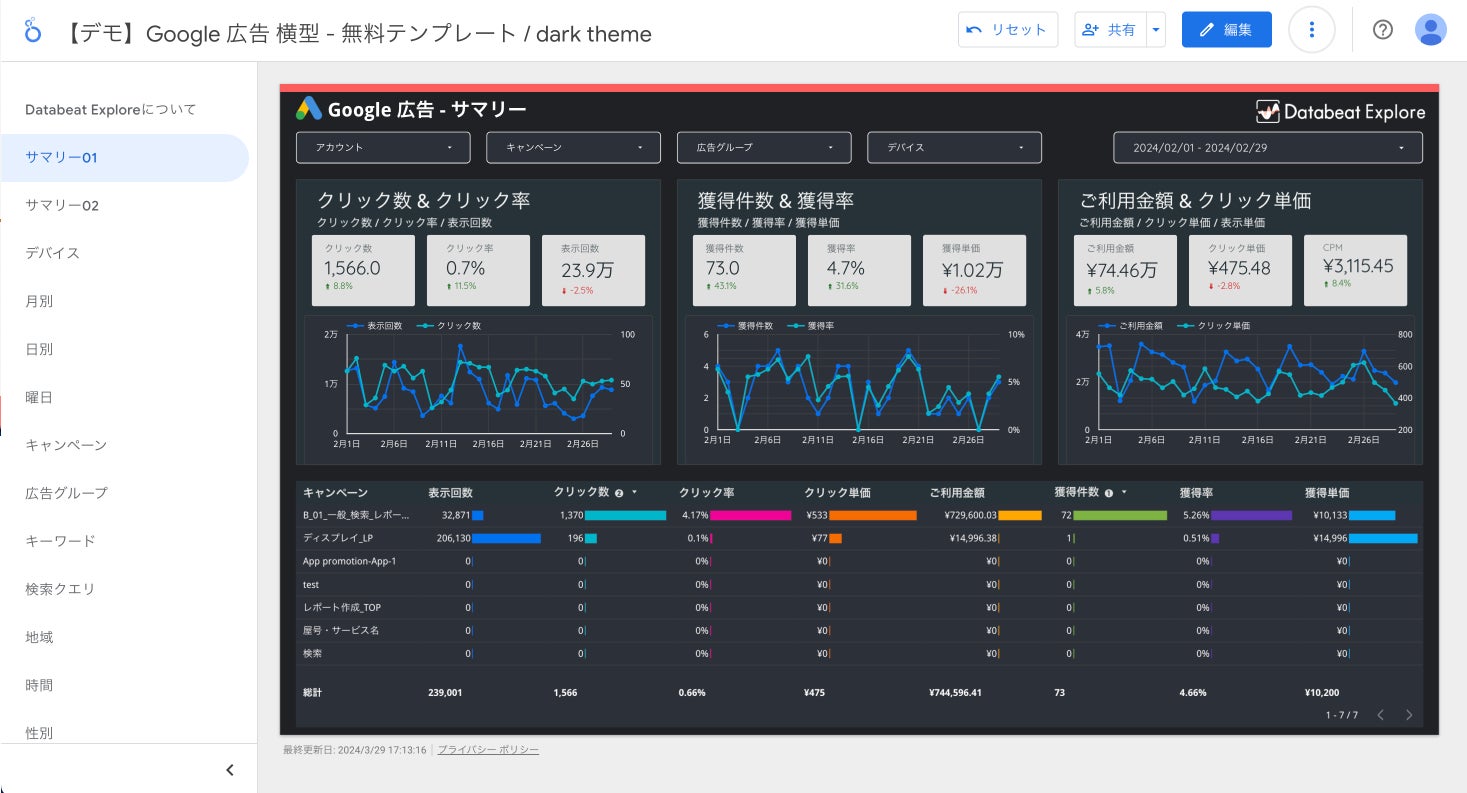
Task: Select the レポート作成_TOP campaign row
Action: click(x=857, y=607)
